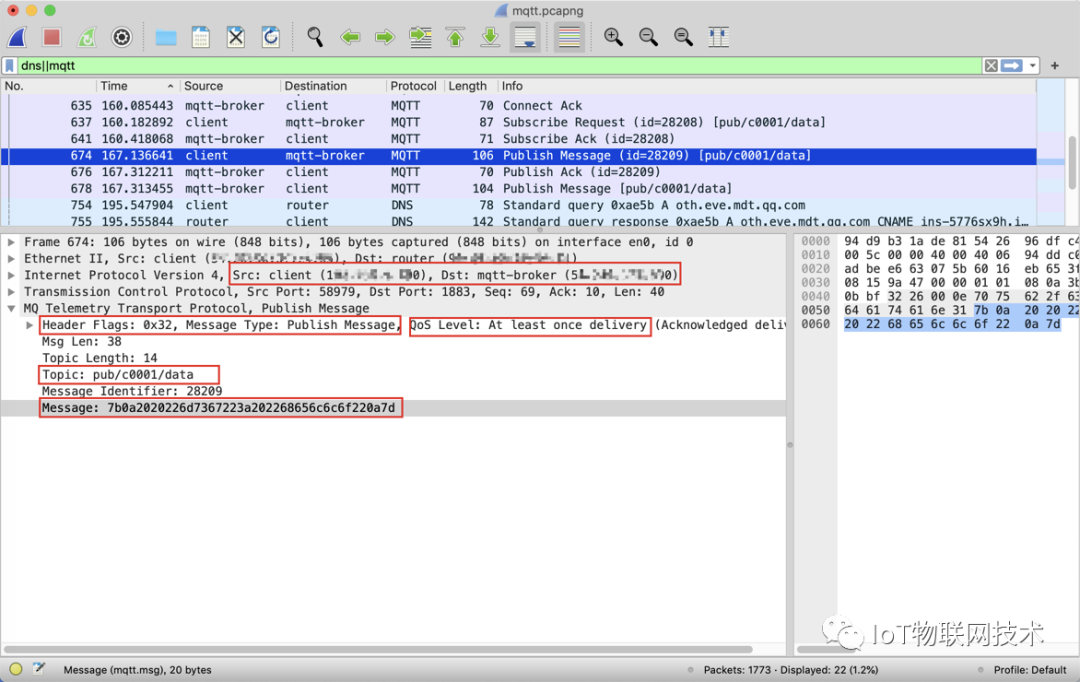Viewport: 1080px width, 682px height.
Task: Apply the display filter with arrow button
Action: coord(1011,65)
